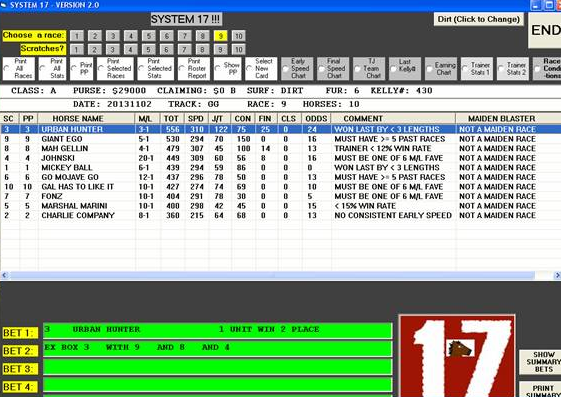561x397 pixels.
Task: Click the 17 horse logo image
Action: (x=457, y=356)
